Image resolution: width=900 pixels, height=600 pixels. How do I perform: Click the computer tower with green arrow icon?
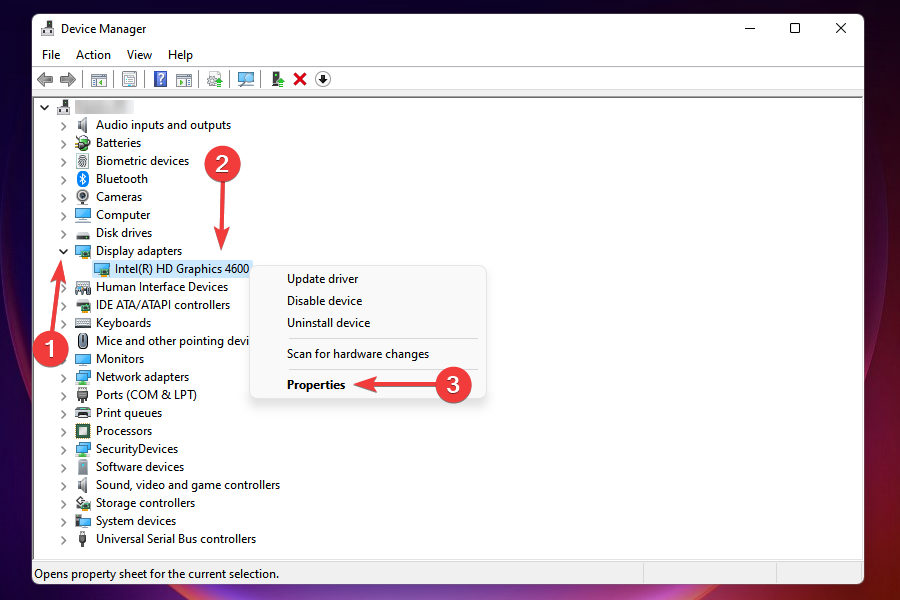277,79
